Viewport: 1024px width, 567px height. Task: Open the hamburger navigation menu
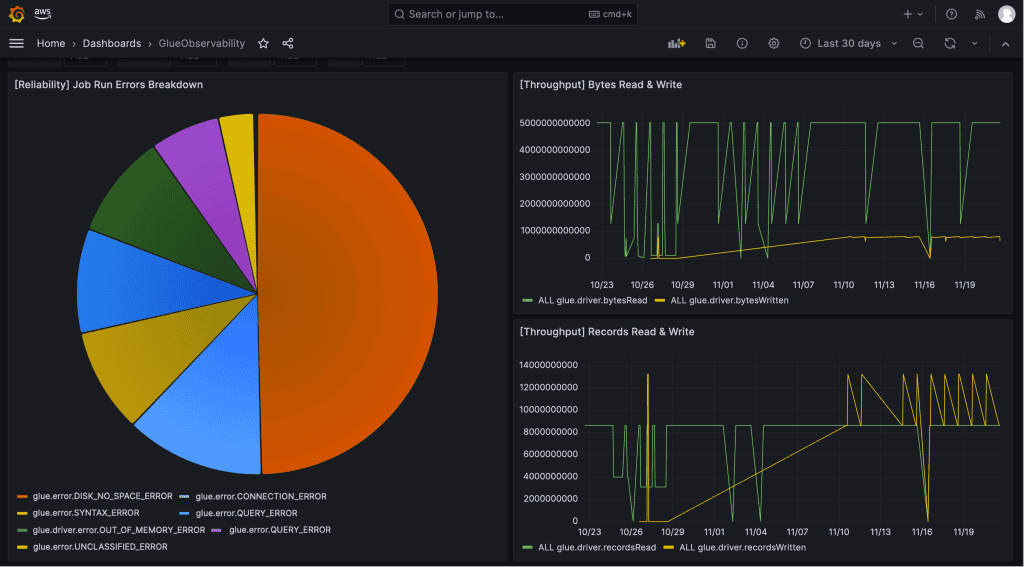(x=16, y=43)
